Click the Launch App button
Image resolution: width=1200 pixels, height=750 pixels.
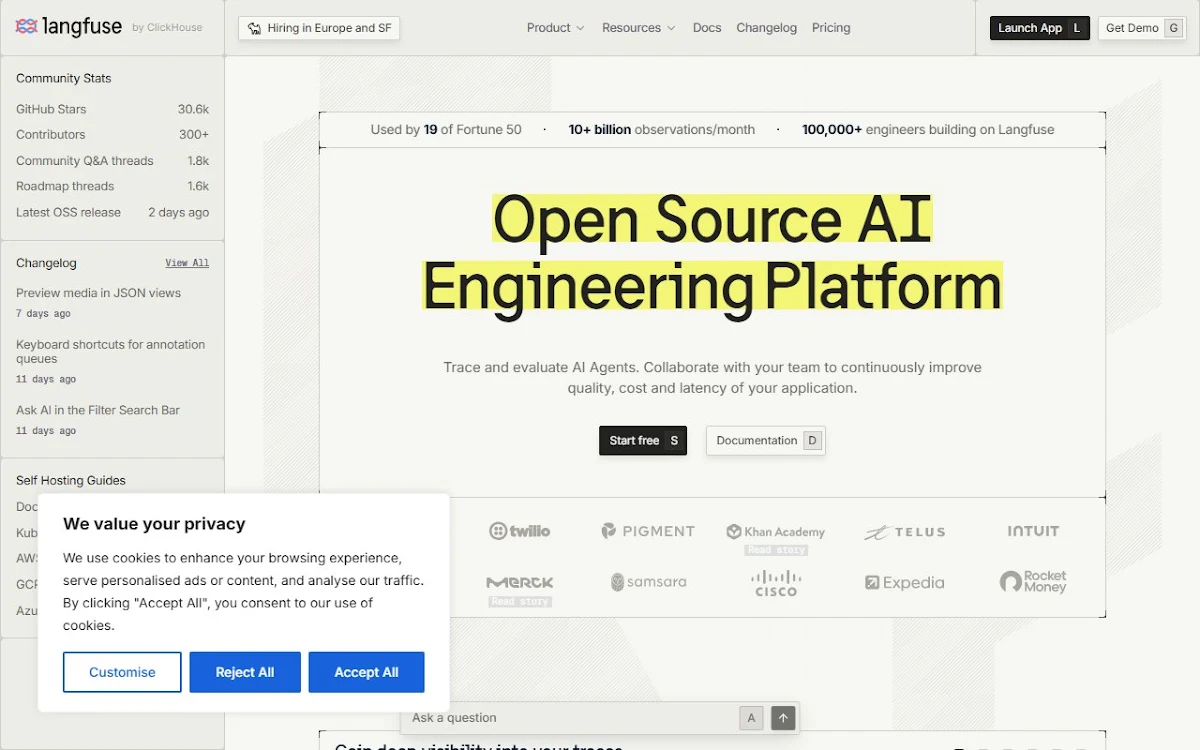tap(1040, 28)
